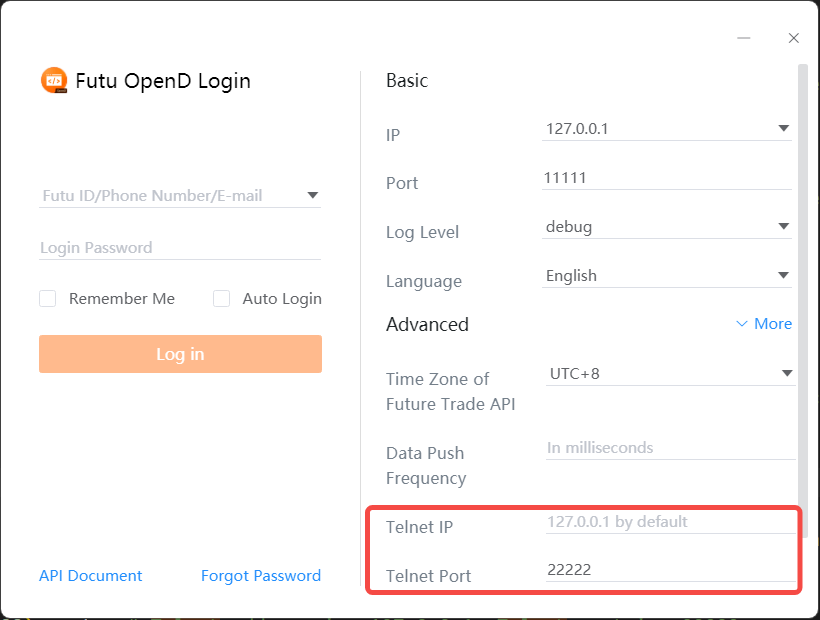Click the Data Push Frequency field
Viewport: 820px width, 620px height.
point(670,448)
